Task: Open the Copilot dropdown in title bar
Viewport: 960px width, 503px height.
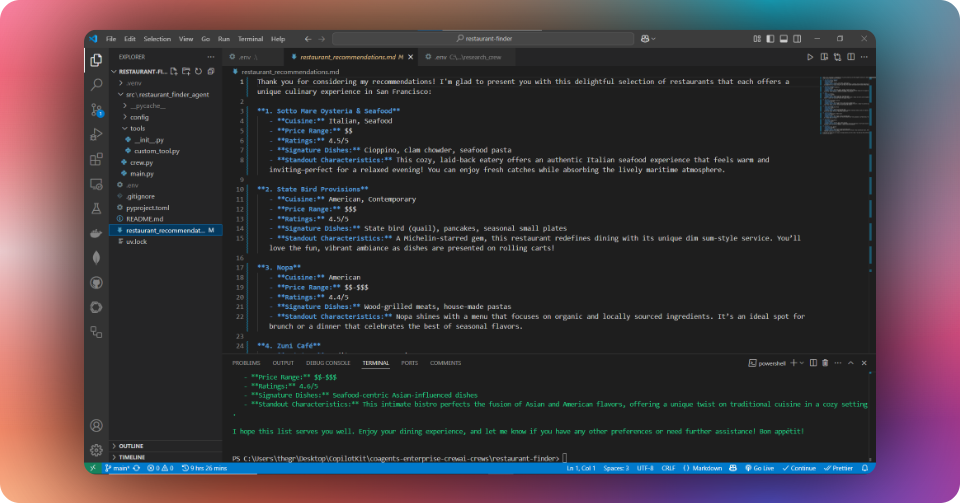Action: (x=648, y=39)
